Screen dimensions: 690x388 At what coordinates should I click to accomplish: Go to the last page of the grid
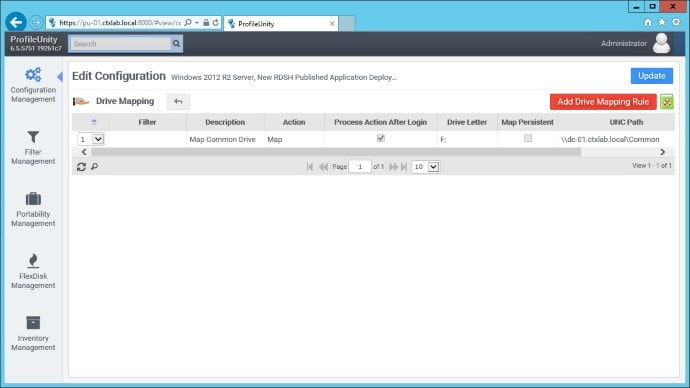tap(404, 167)
